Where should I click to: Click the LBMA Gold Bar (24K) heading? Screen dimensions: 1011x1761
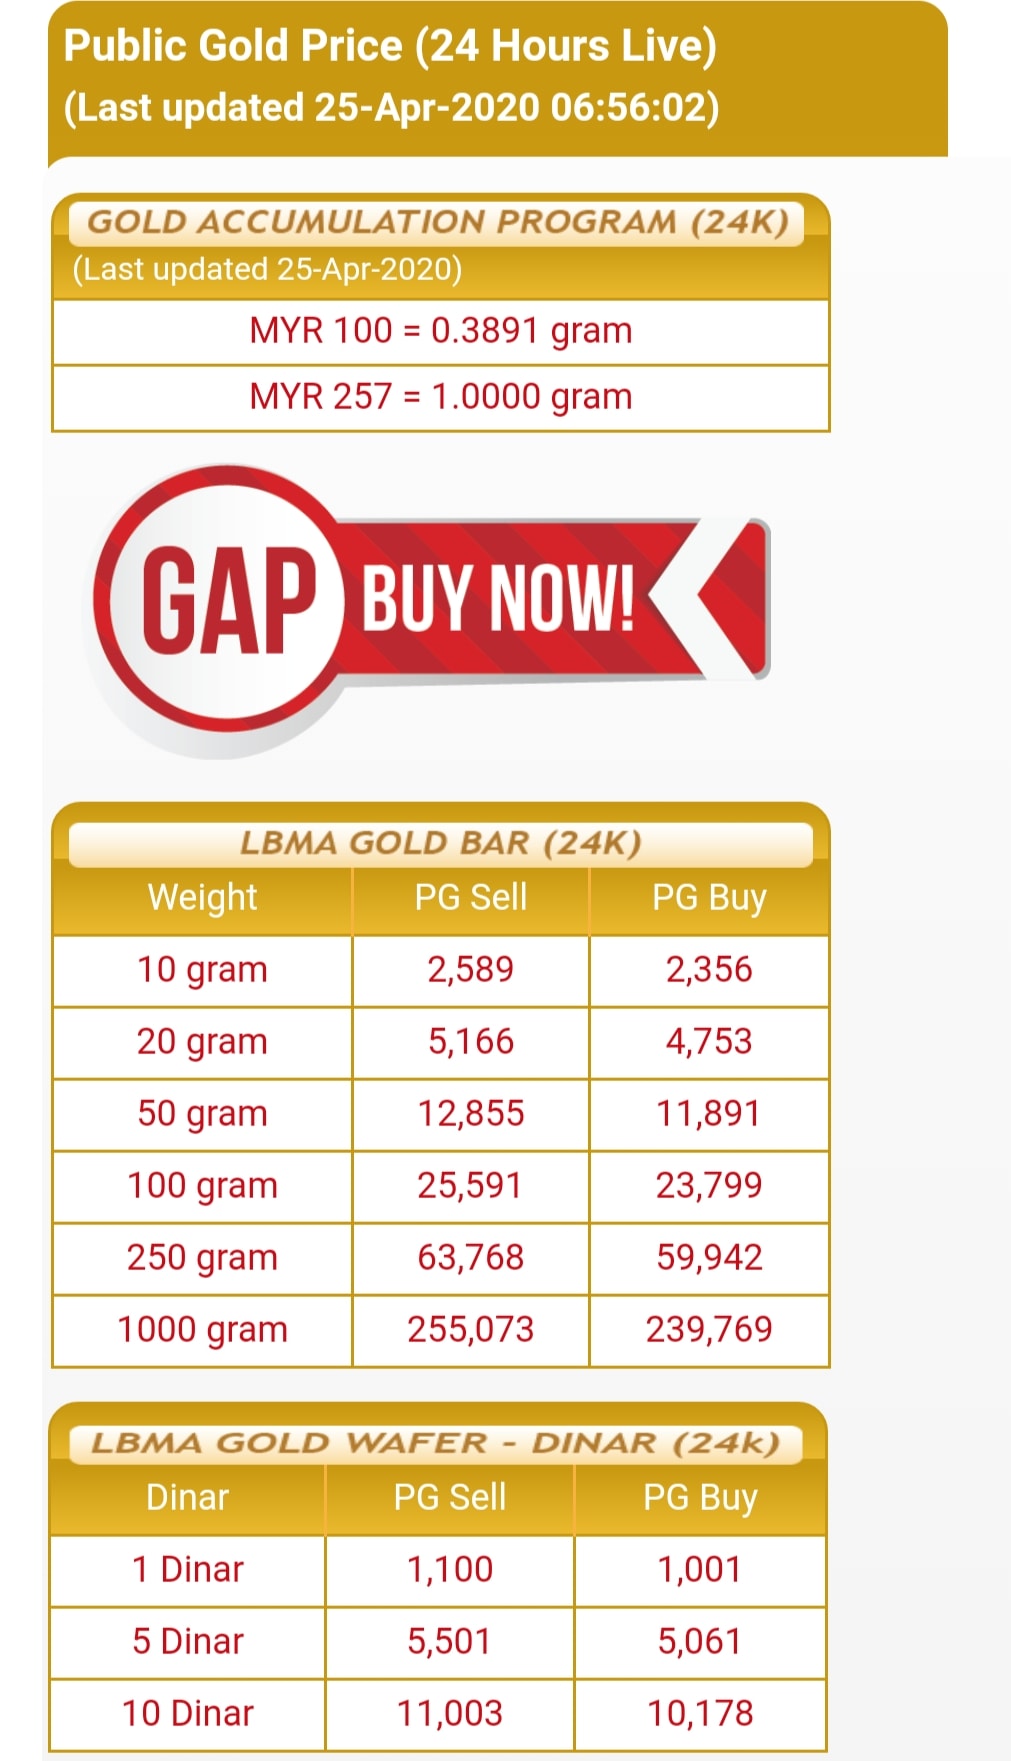point(440,843)
